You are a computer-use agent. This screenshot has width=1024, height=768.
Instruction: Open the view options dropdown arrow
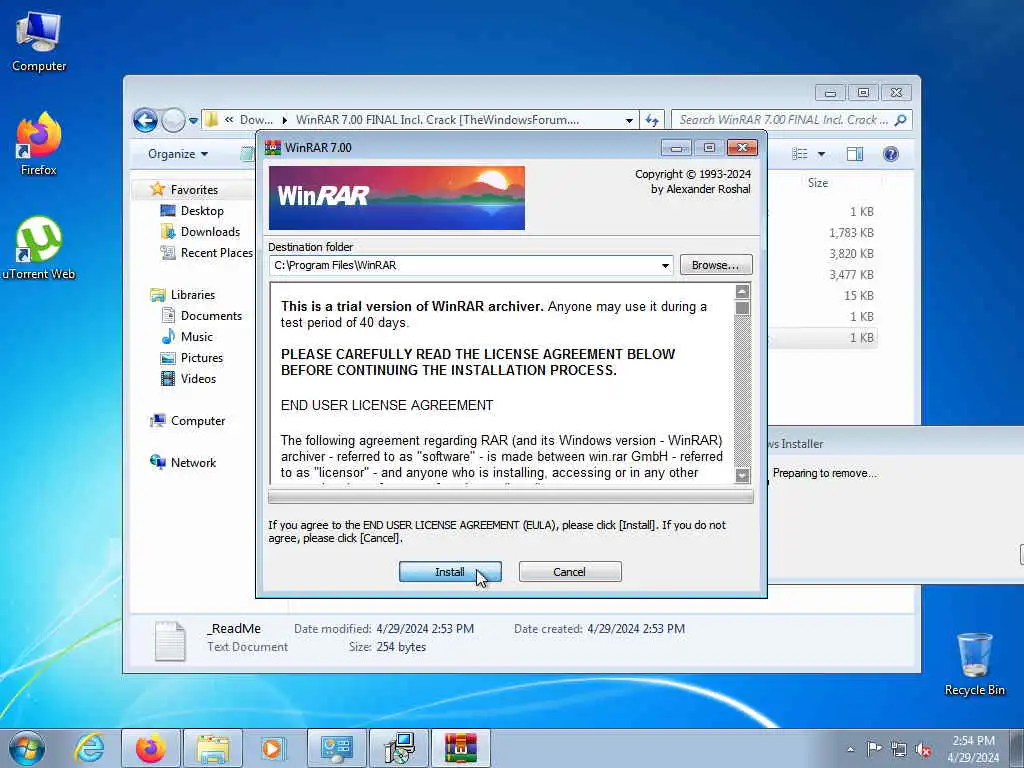[822, 154]
